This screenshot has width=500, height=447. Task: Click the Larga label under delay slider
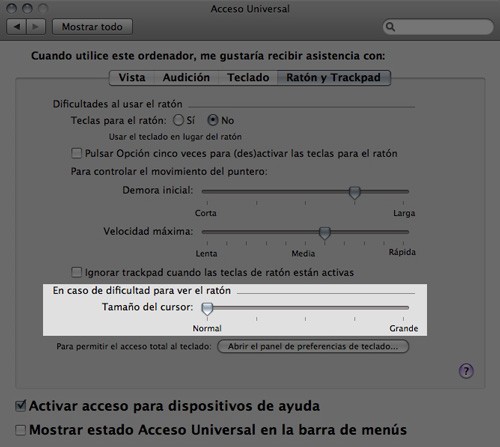404,213
